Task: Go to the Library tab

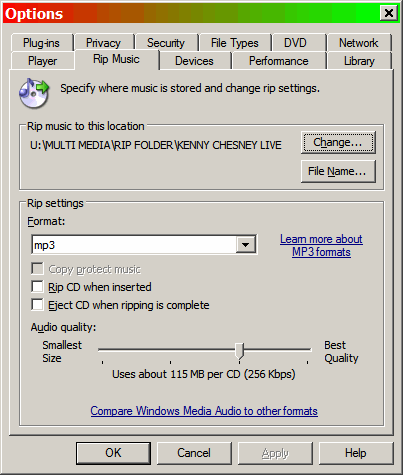Action: [359, 61]
